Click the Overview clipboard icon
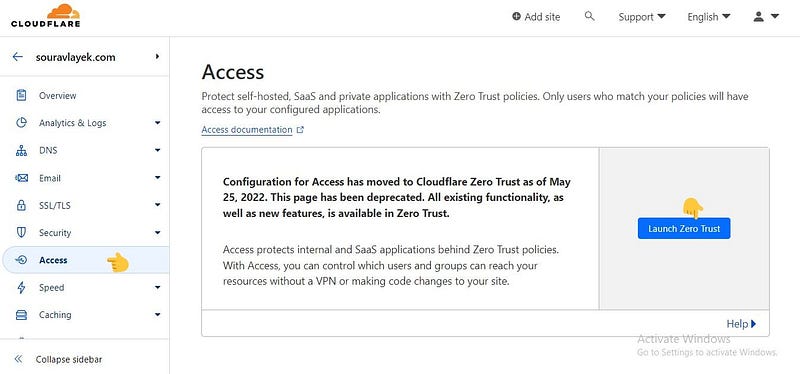800x374 pixels. [x=21, y=95]
